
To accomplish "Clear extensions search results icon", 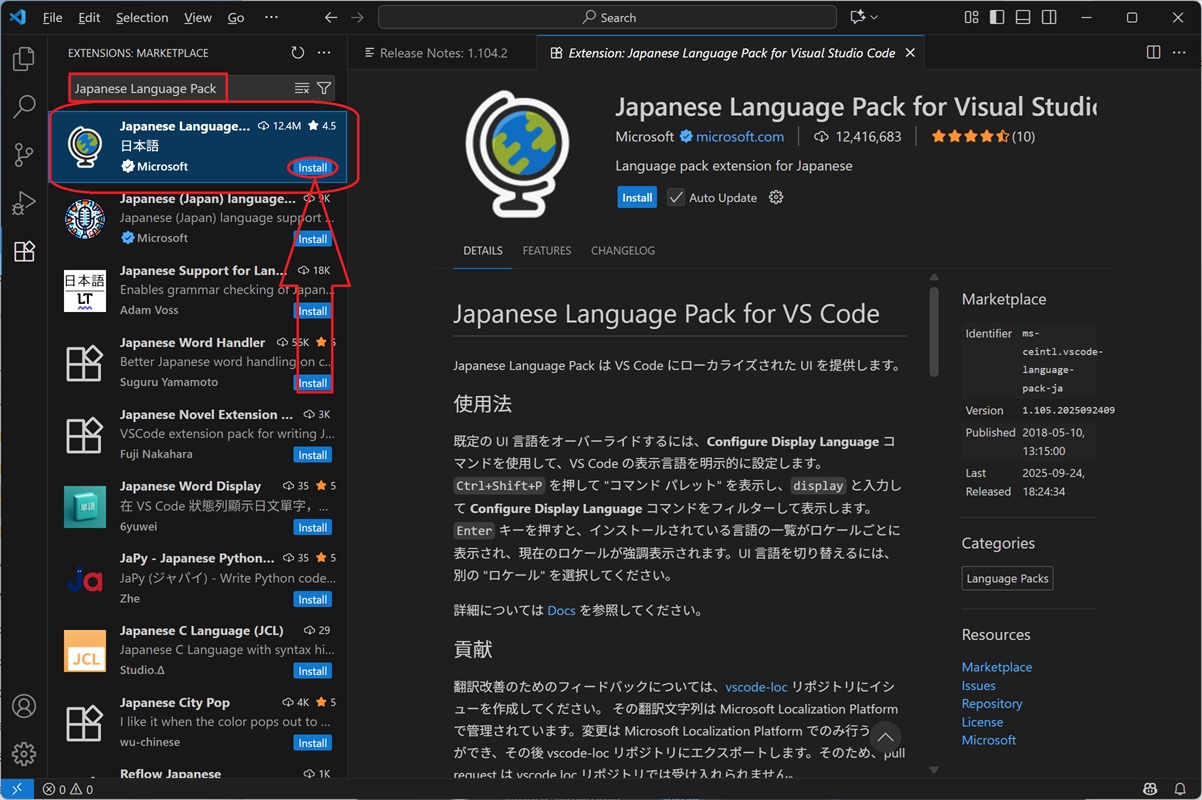I will pyautogui.click(x=302, y=89).
